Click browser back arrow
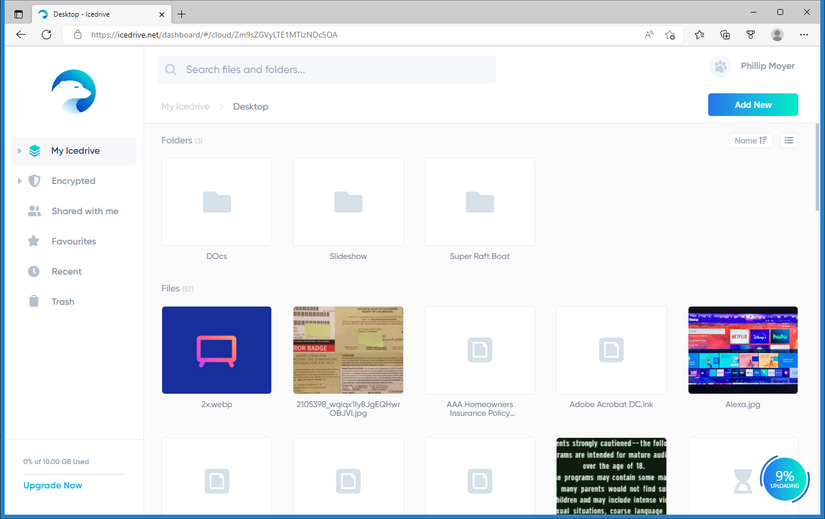Viewport: 825px width, 519px height. pyautogui.click(x=21, y=35)
